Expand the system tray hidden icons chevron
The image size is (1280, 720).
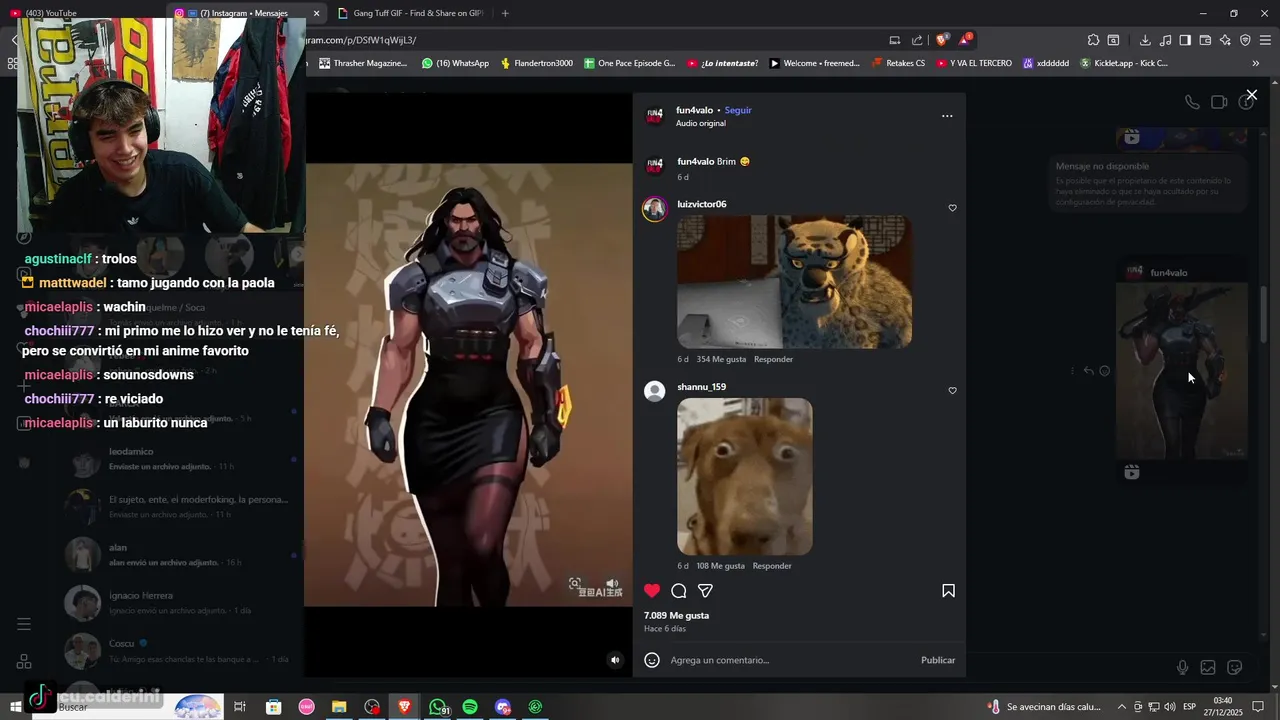(x=1121, y=707)
